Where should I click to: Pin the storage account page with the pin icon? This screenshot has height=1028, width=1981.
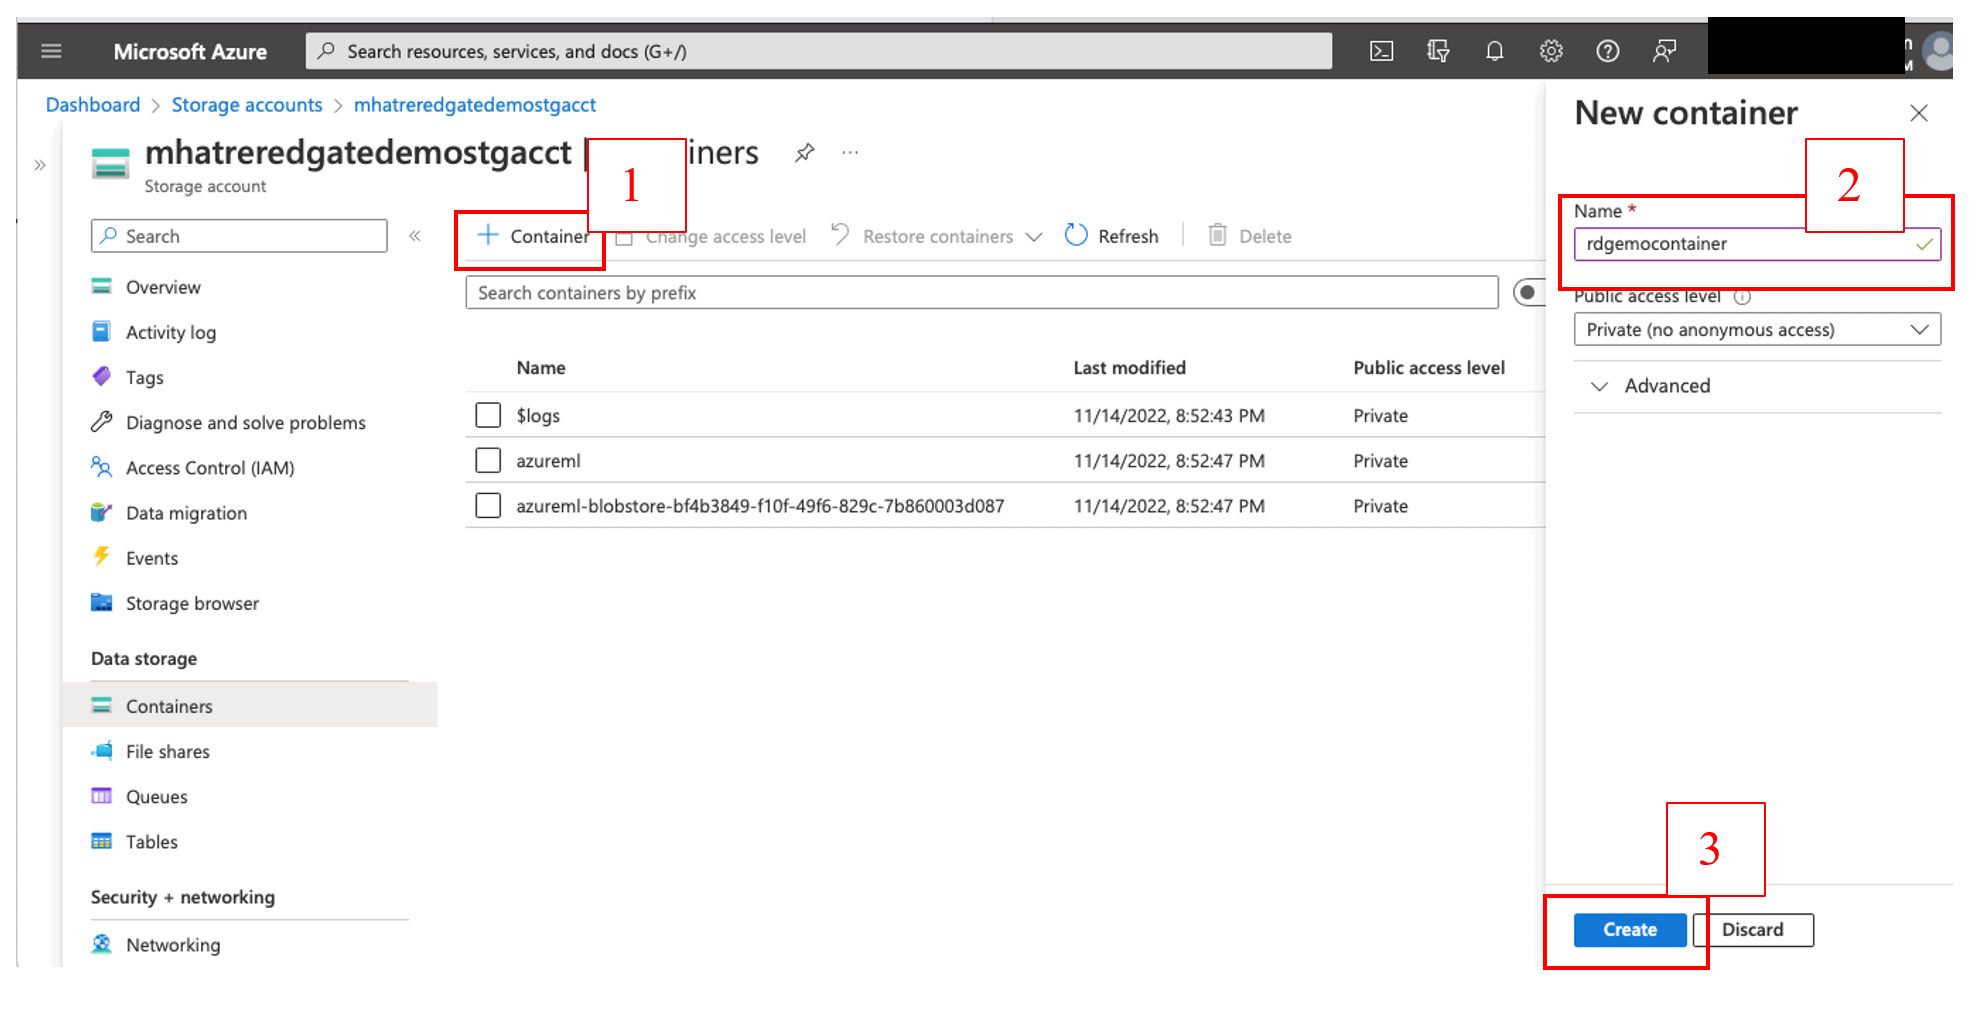[804, 153]
